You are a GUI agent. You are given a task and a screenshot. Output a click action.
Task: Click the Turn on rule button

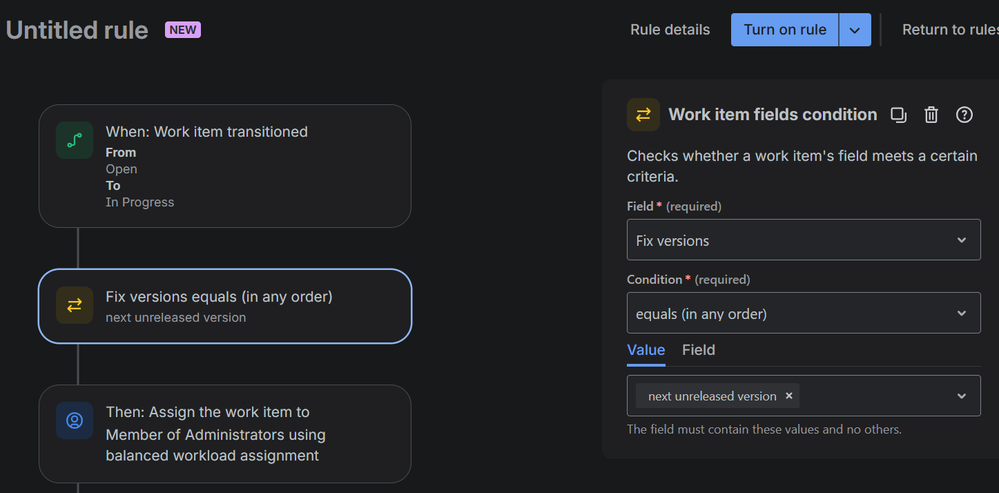785,30
